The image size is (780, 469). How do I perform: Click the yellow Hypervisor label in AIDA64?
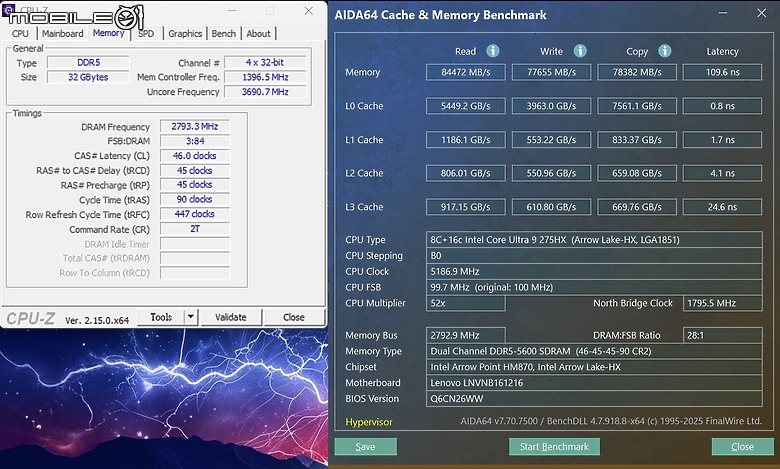[x=369, y=422]
